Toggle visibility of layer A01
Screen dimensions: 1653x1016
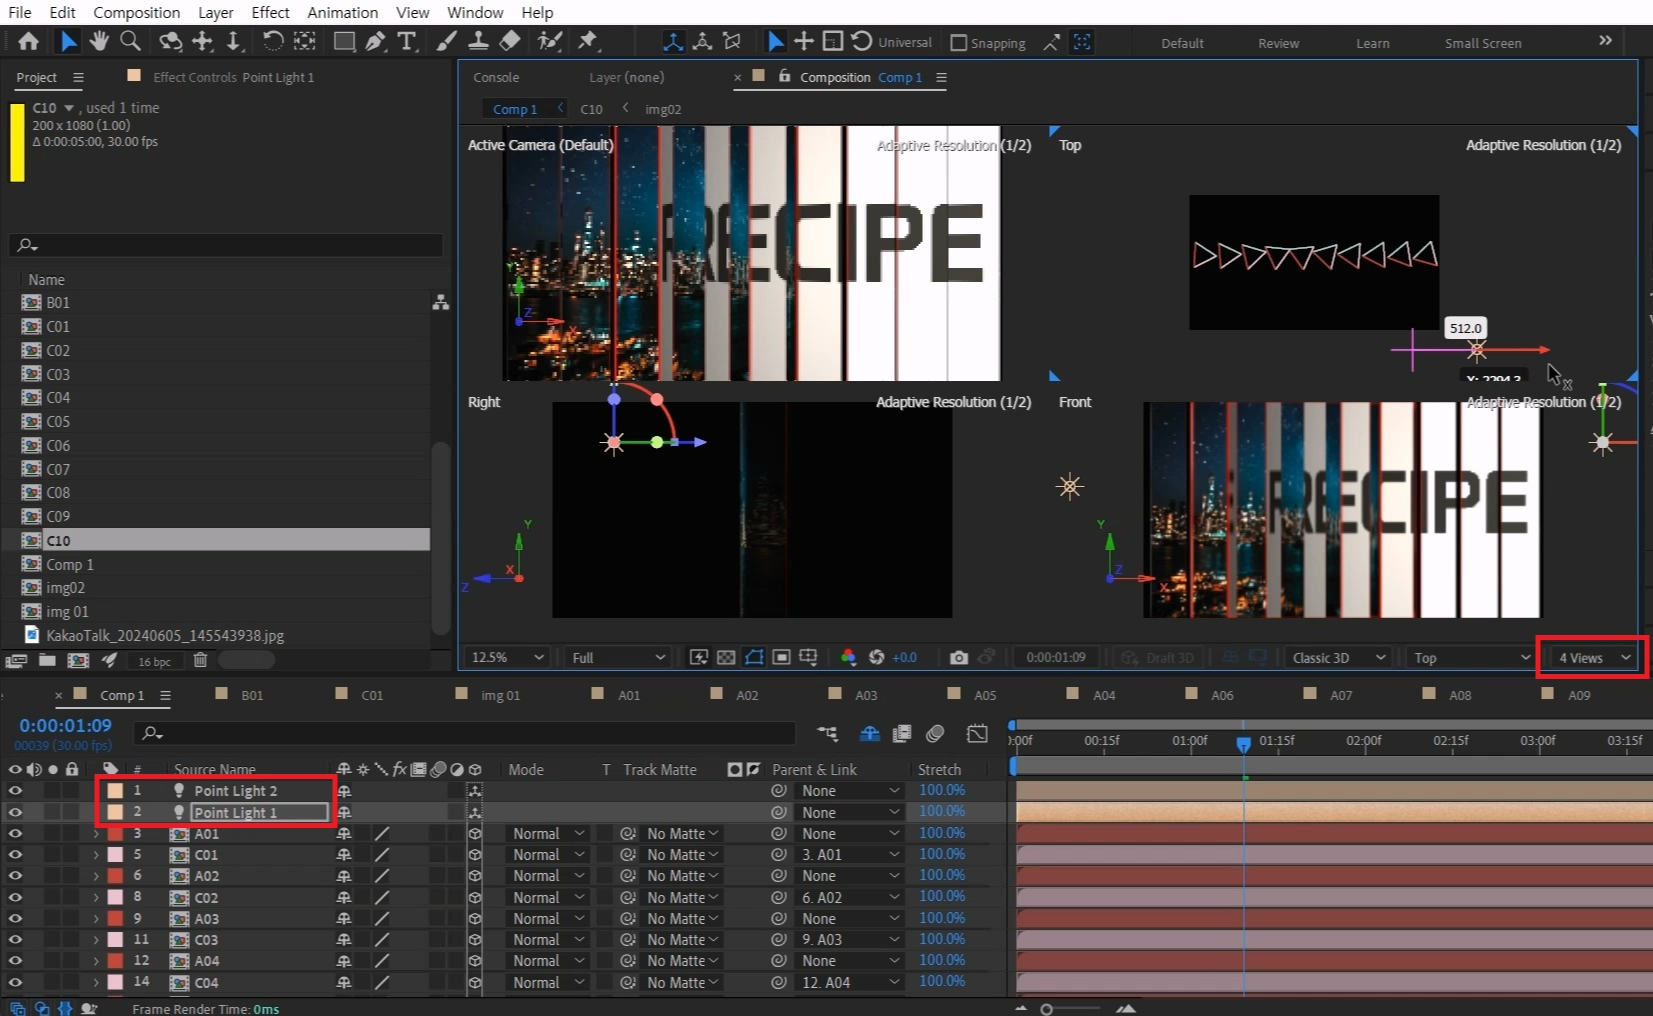[15, 833]
